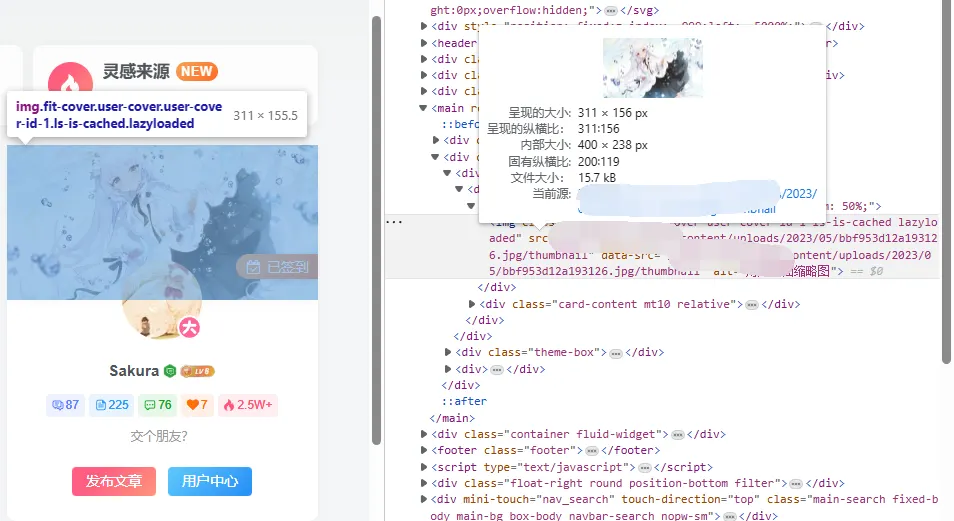Click the 固有纵横比 200:119 value

click(599, 162)
